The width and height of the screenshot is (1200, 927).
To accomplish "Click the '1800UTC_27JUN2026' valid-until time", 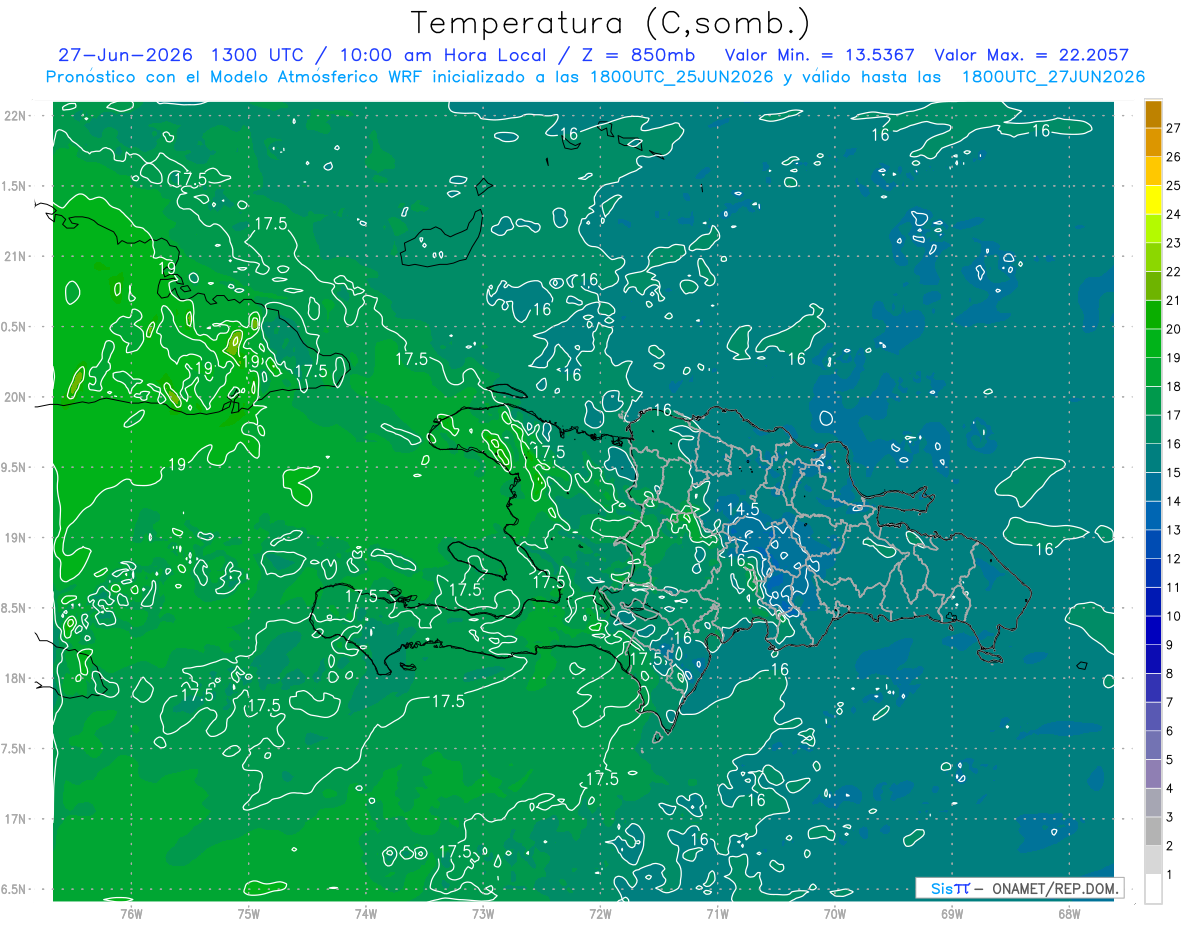I will pyautogui.click(x=1053, y=77).
